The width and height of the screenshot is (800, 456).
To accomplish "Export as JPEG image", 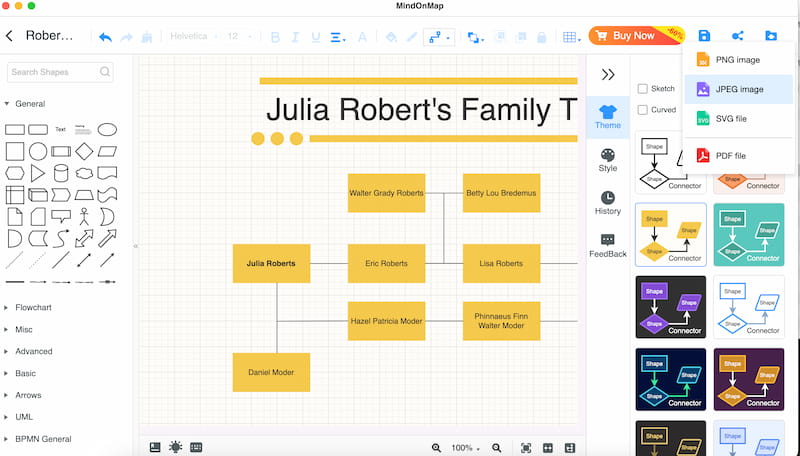I will [x=739, y=89].
